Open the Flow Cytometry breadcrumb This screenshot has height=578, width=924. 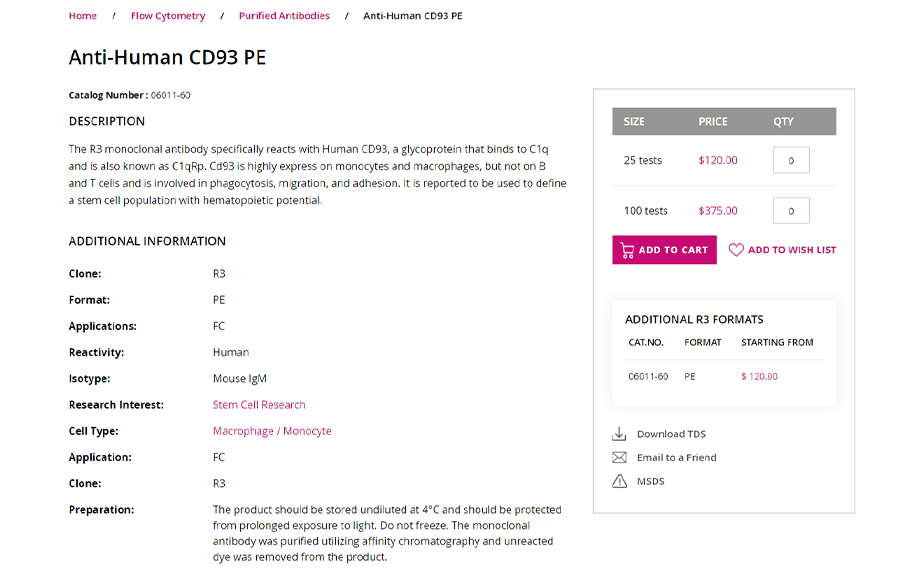(x=168, y=16)
